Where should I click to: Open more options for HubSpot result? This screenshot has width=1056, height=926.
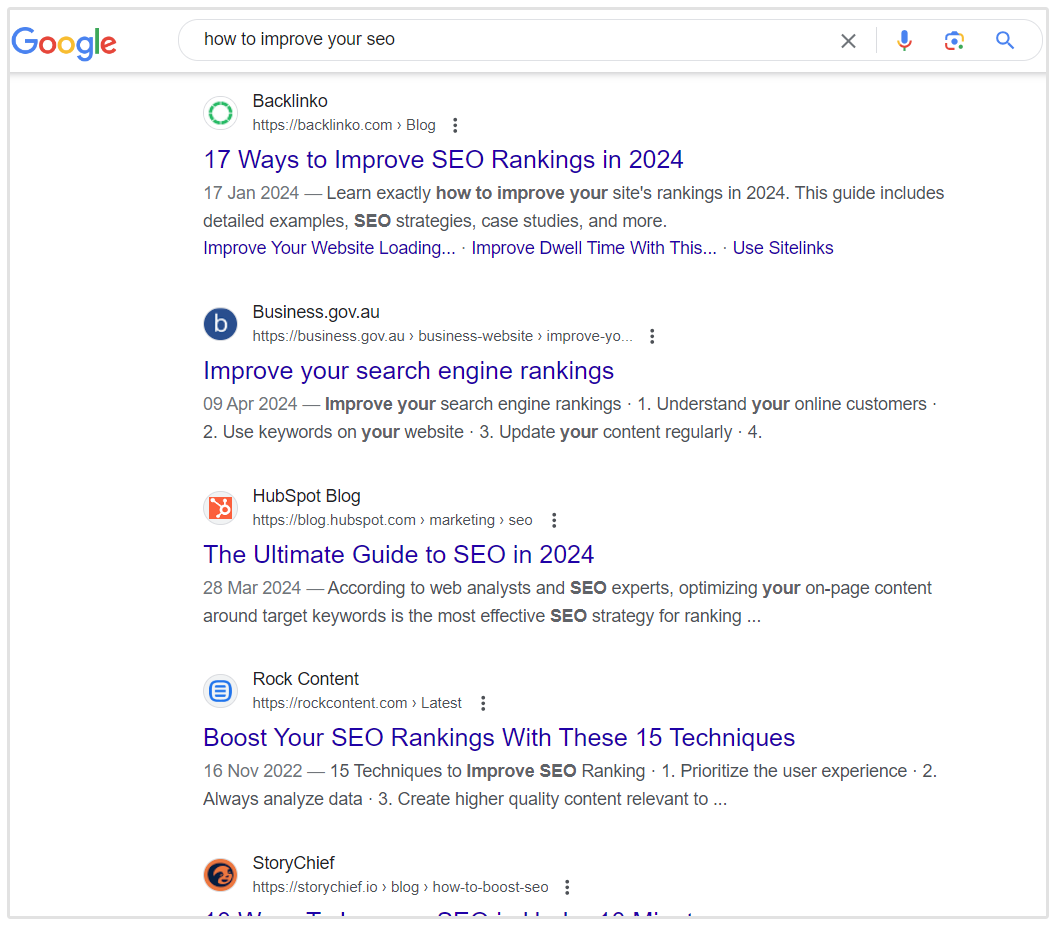554,520
